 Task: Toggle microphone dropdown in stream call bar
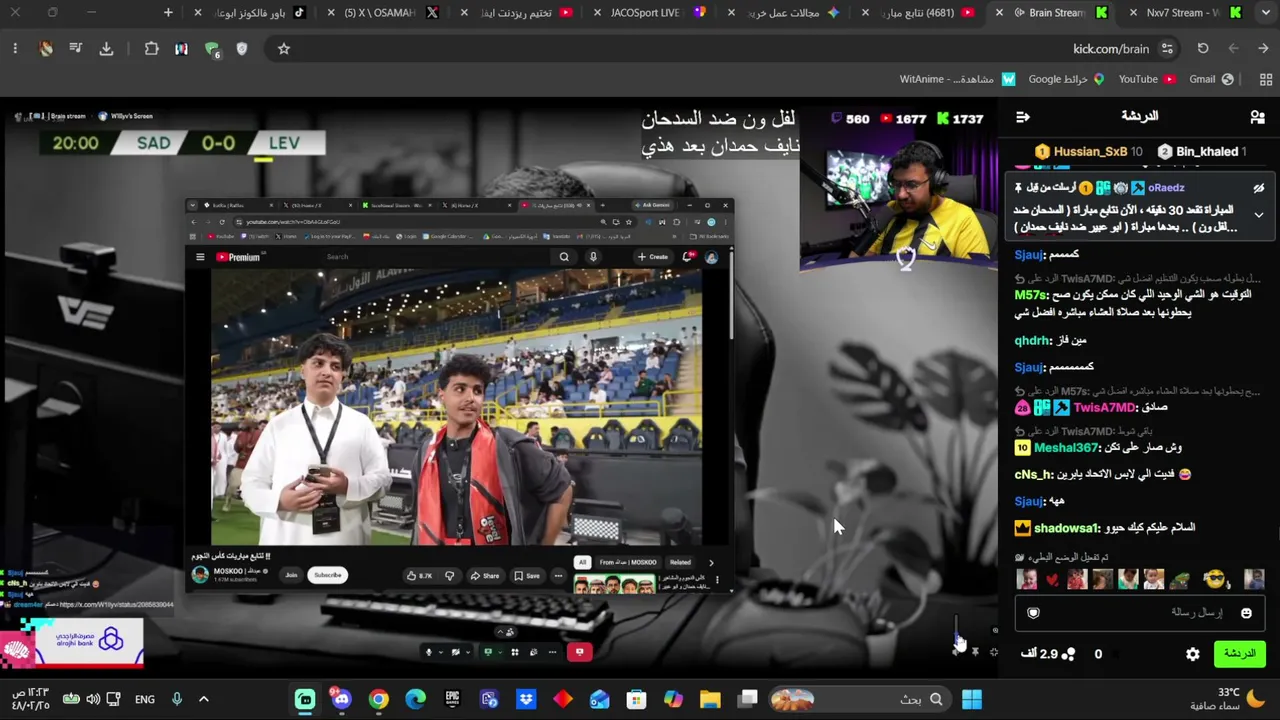click(441, 652)
